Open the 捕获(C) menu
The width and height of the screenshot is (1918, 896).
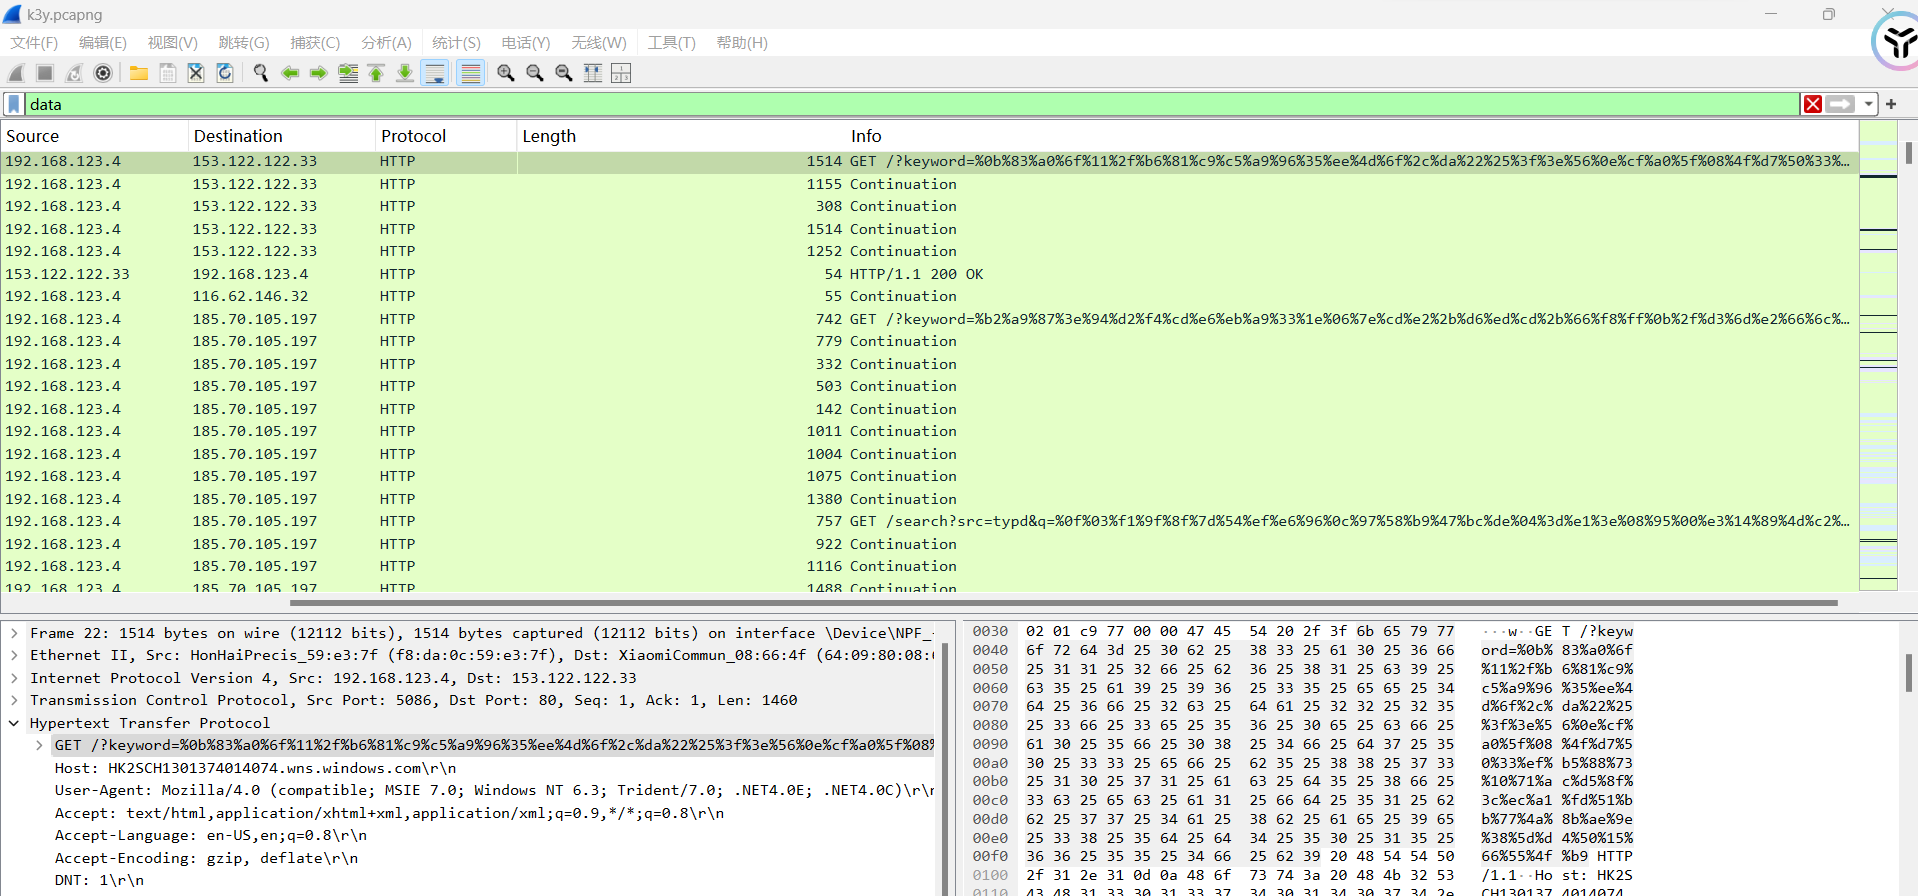pos(315,43)
